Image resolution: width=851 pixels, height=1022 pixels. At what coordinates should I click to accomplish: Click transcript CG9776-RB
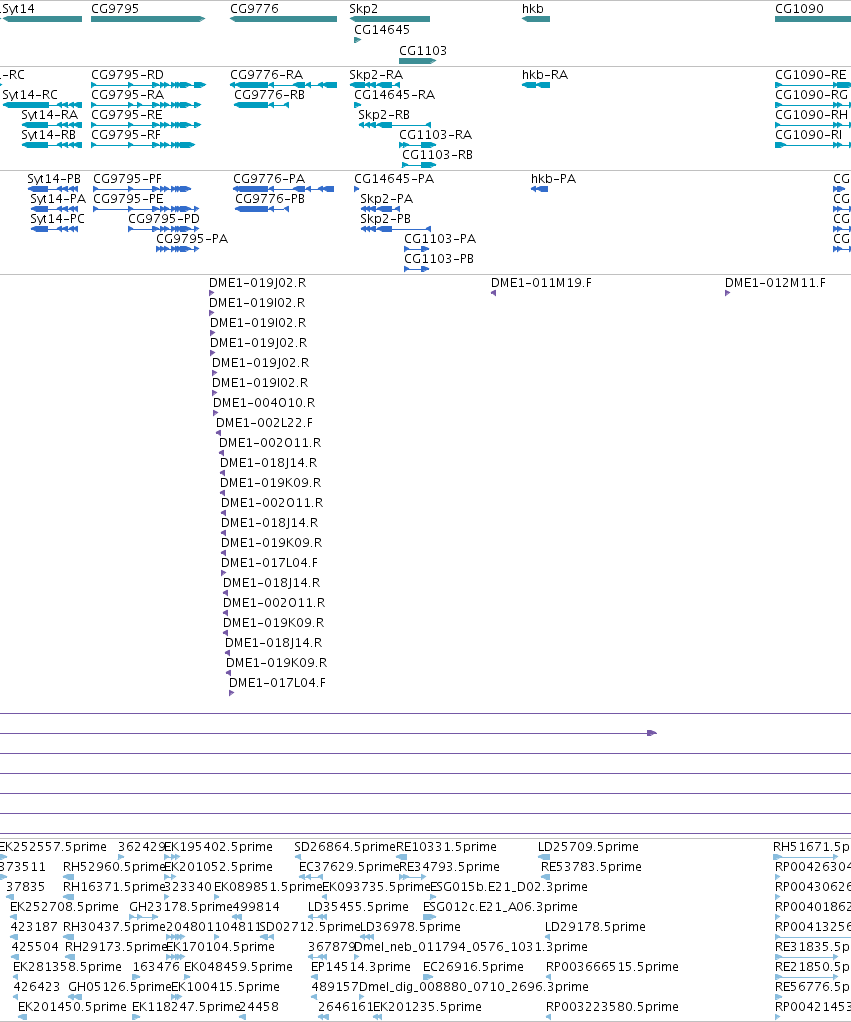point(270,95)
